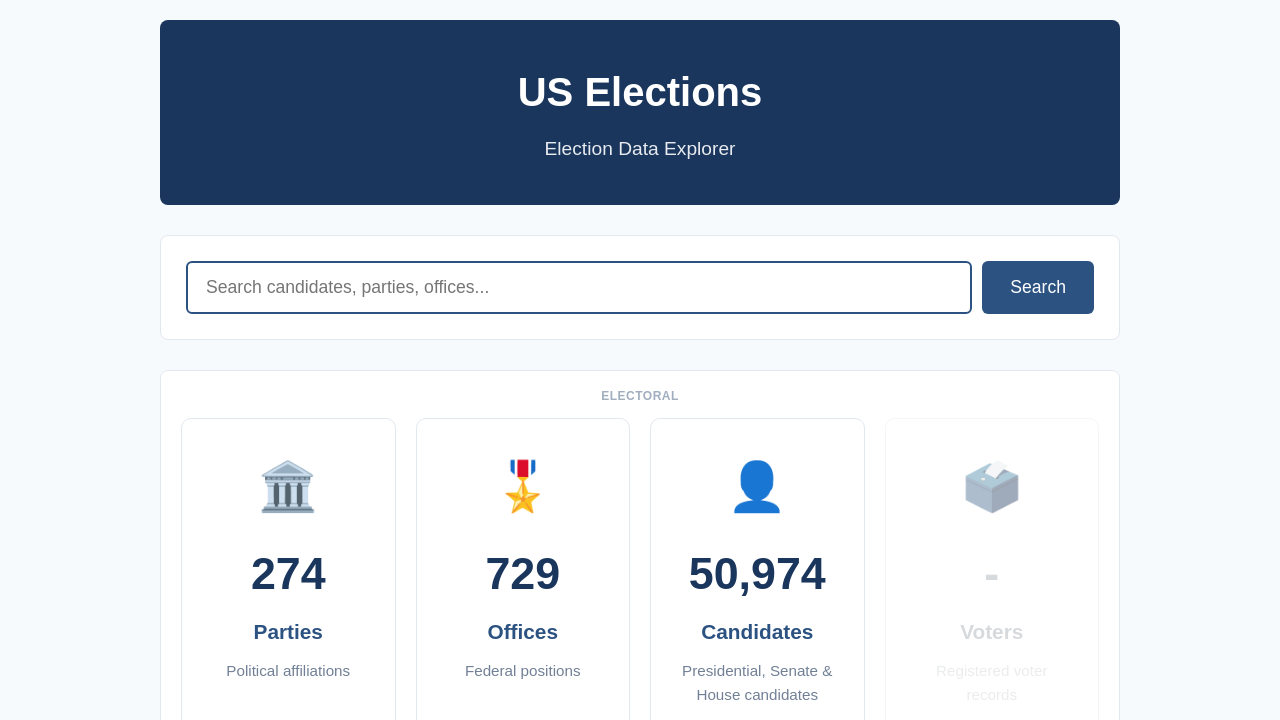This screenshot has width=1280, height=720.
Task: Focus the search candidates input field
Action: click(x=579, y=287)
